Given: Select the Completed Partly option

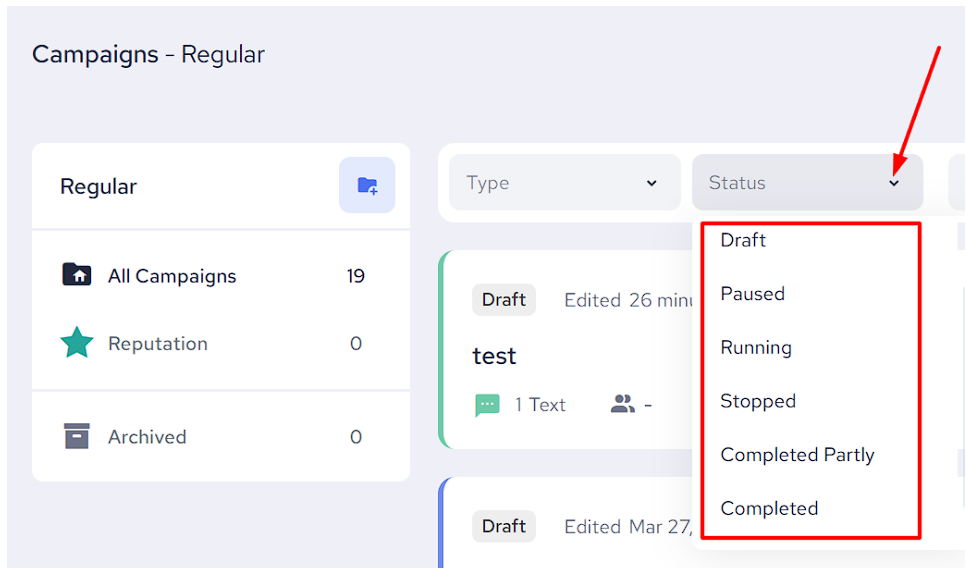Looking at the screenshot, I should click(x=797, y=455).
